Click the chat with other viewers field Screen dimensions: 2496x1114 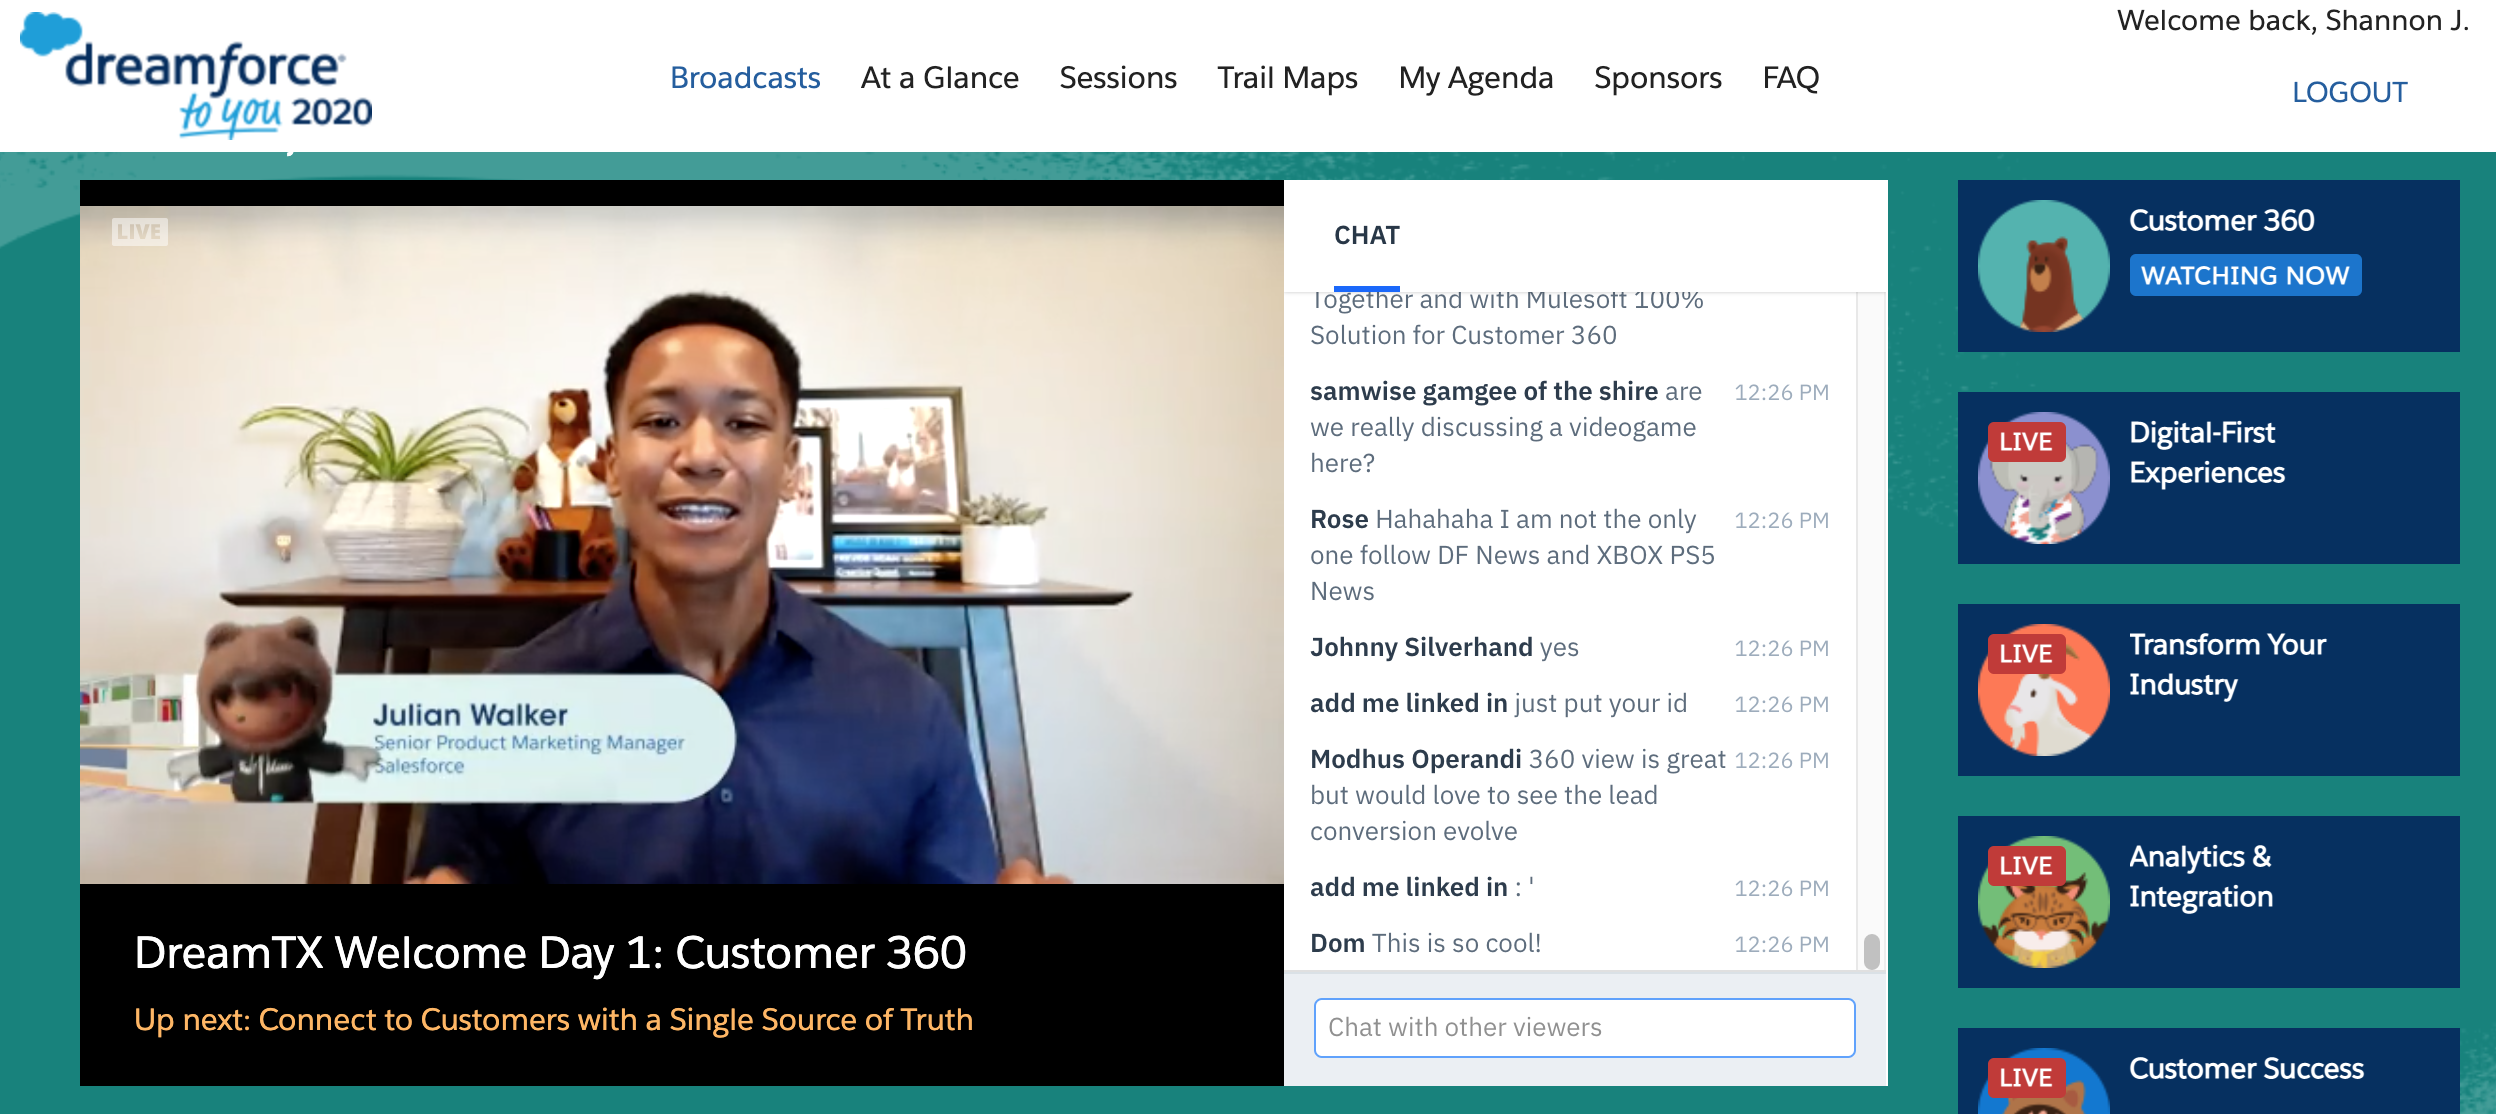tap(1584, 1027)
